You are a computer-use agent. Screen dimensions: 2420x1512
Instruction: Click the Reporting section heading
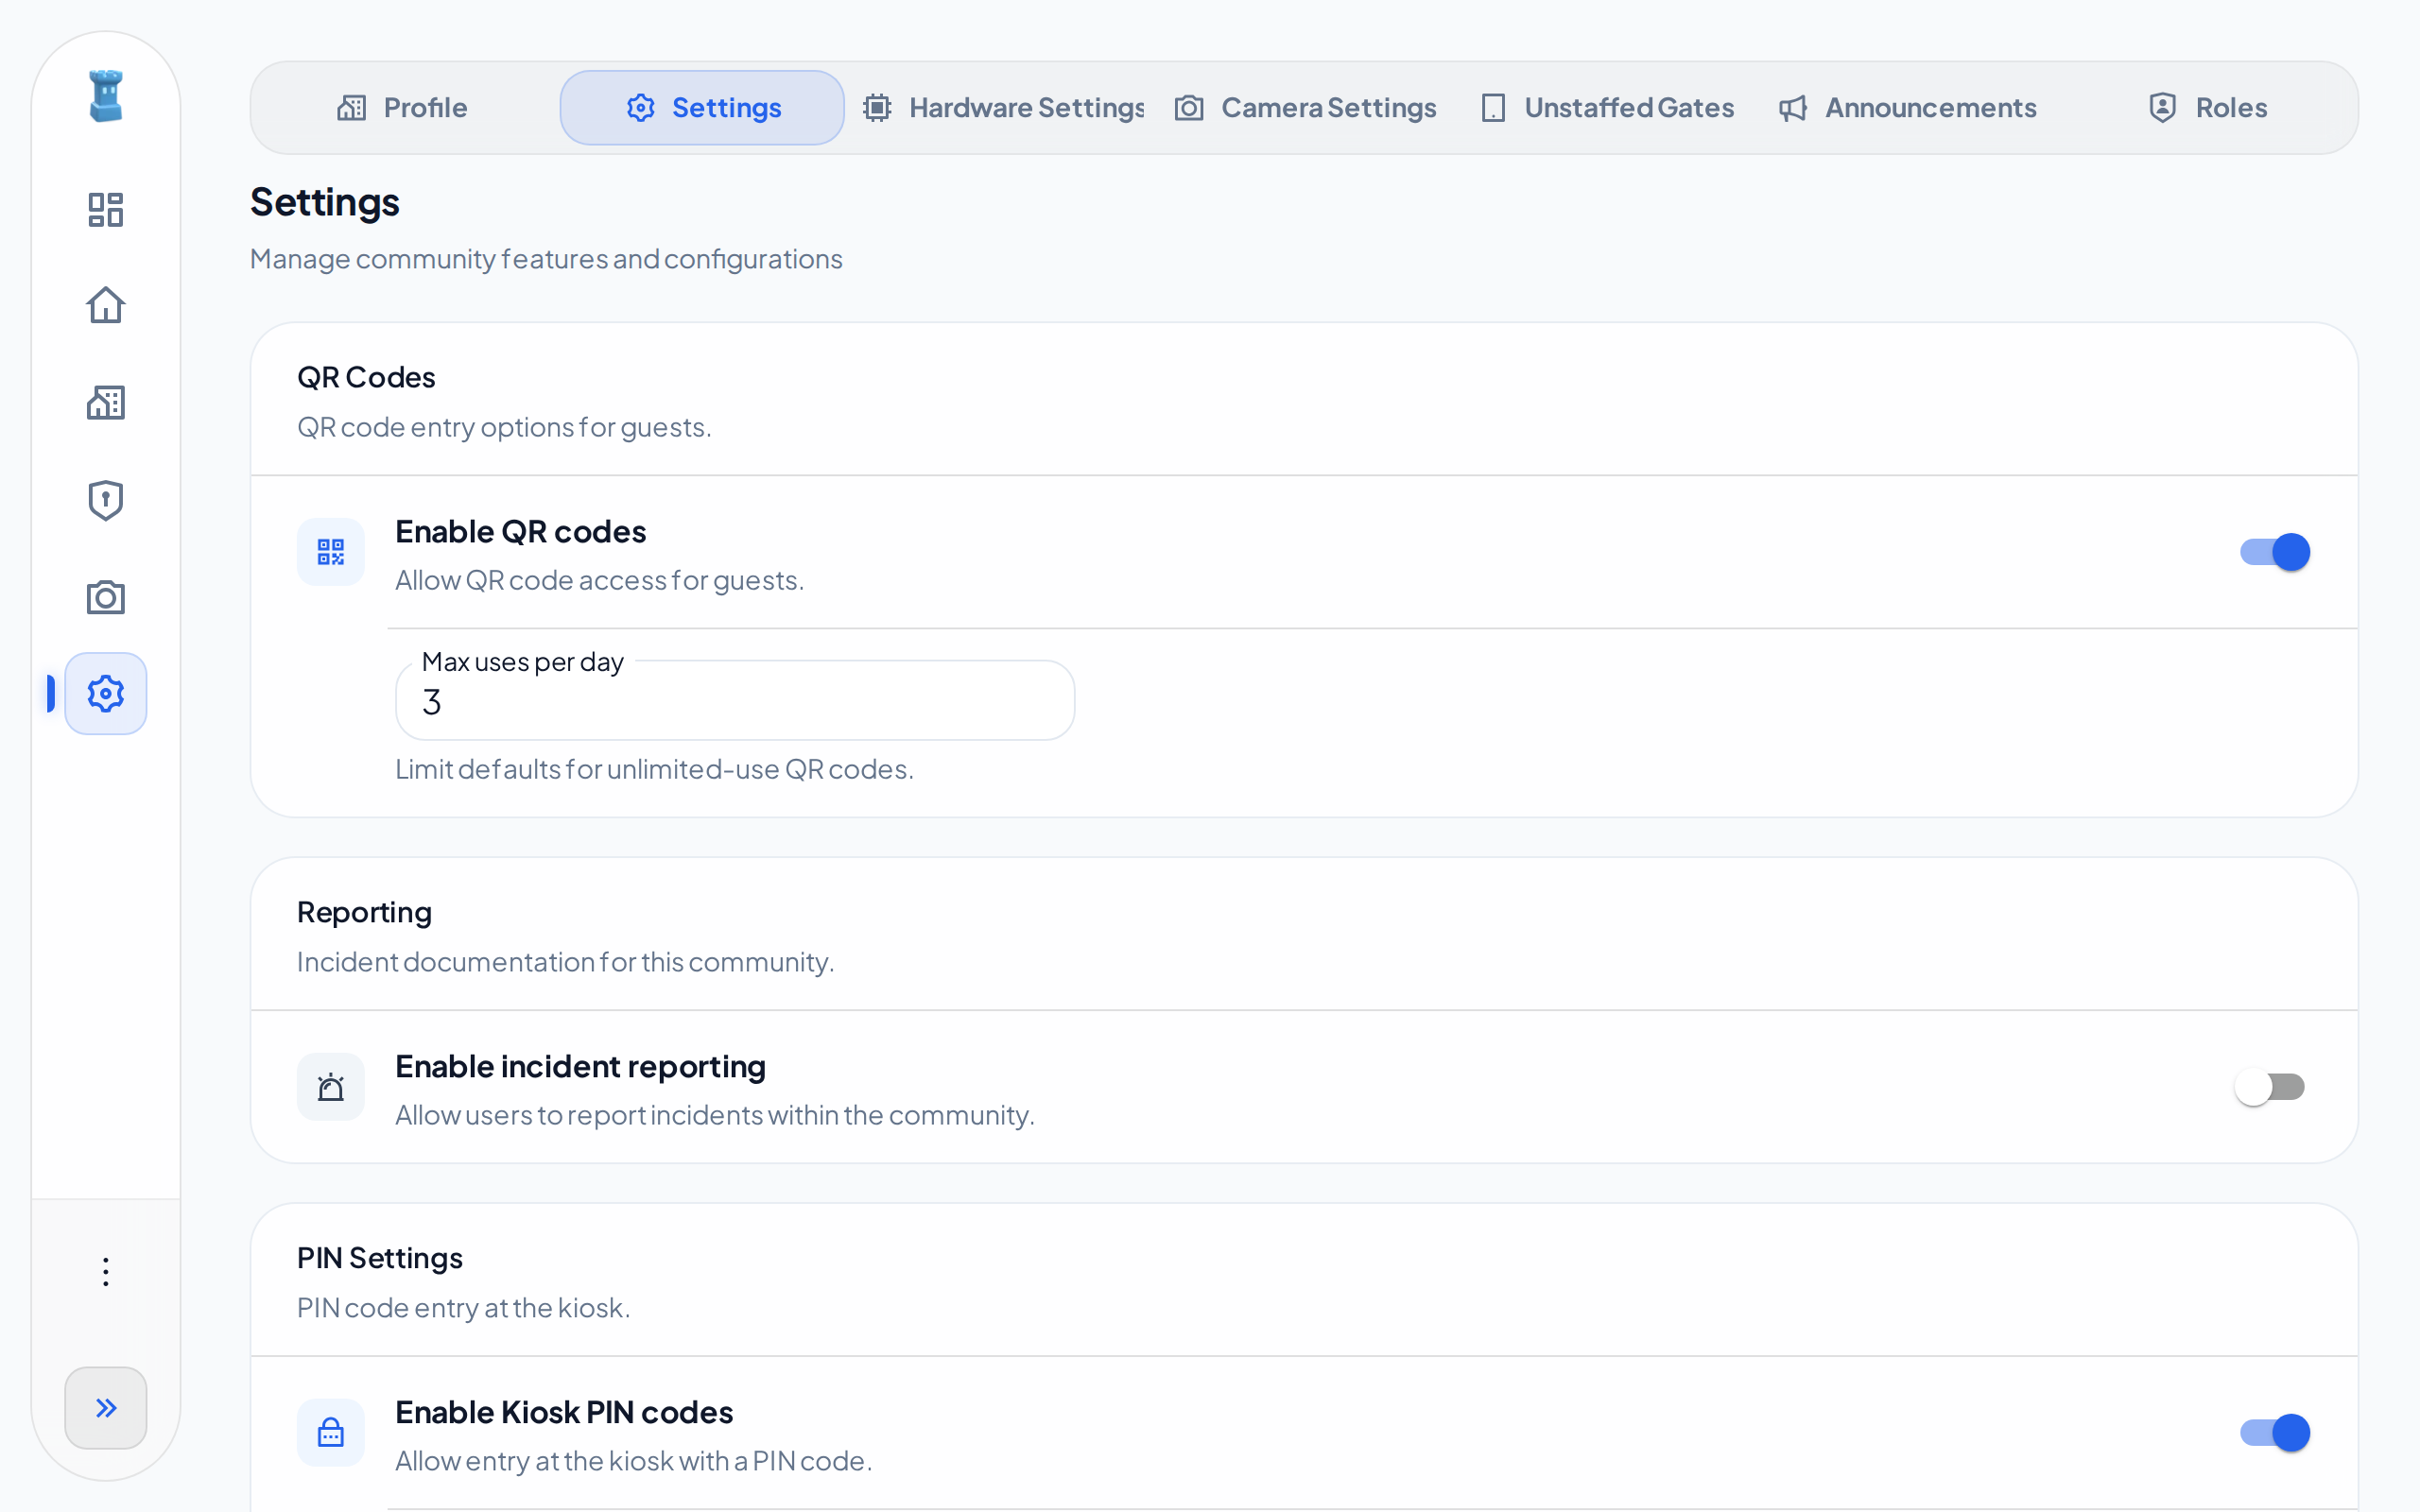[x=364, y=913]
